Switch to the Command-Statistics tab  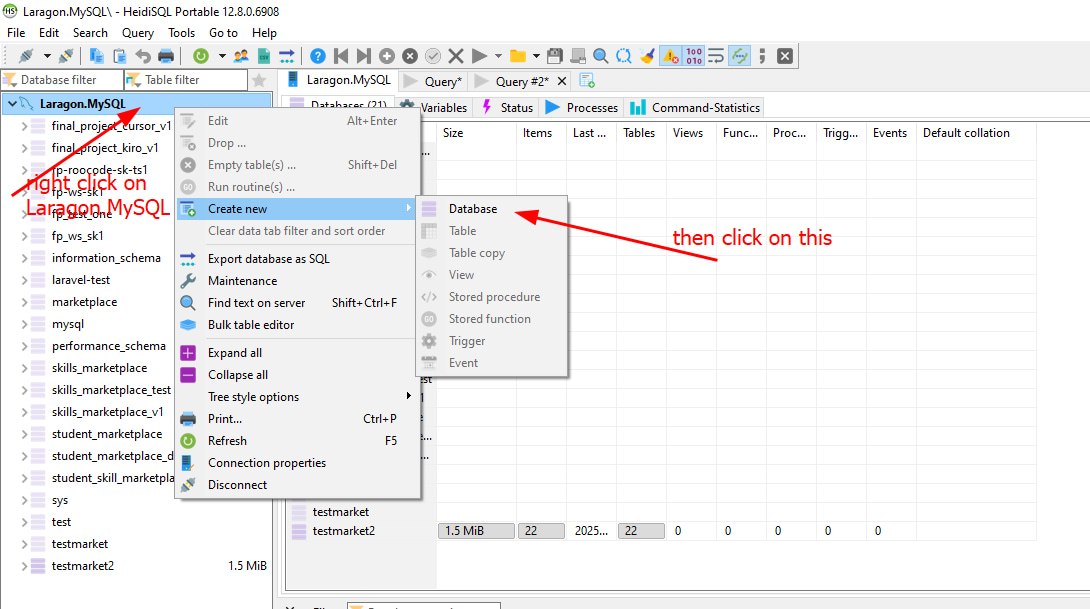[x=695, y=108]
